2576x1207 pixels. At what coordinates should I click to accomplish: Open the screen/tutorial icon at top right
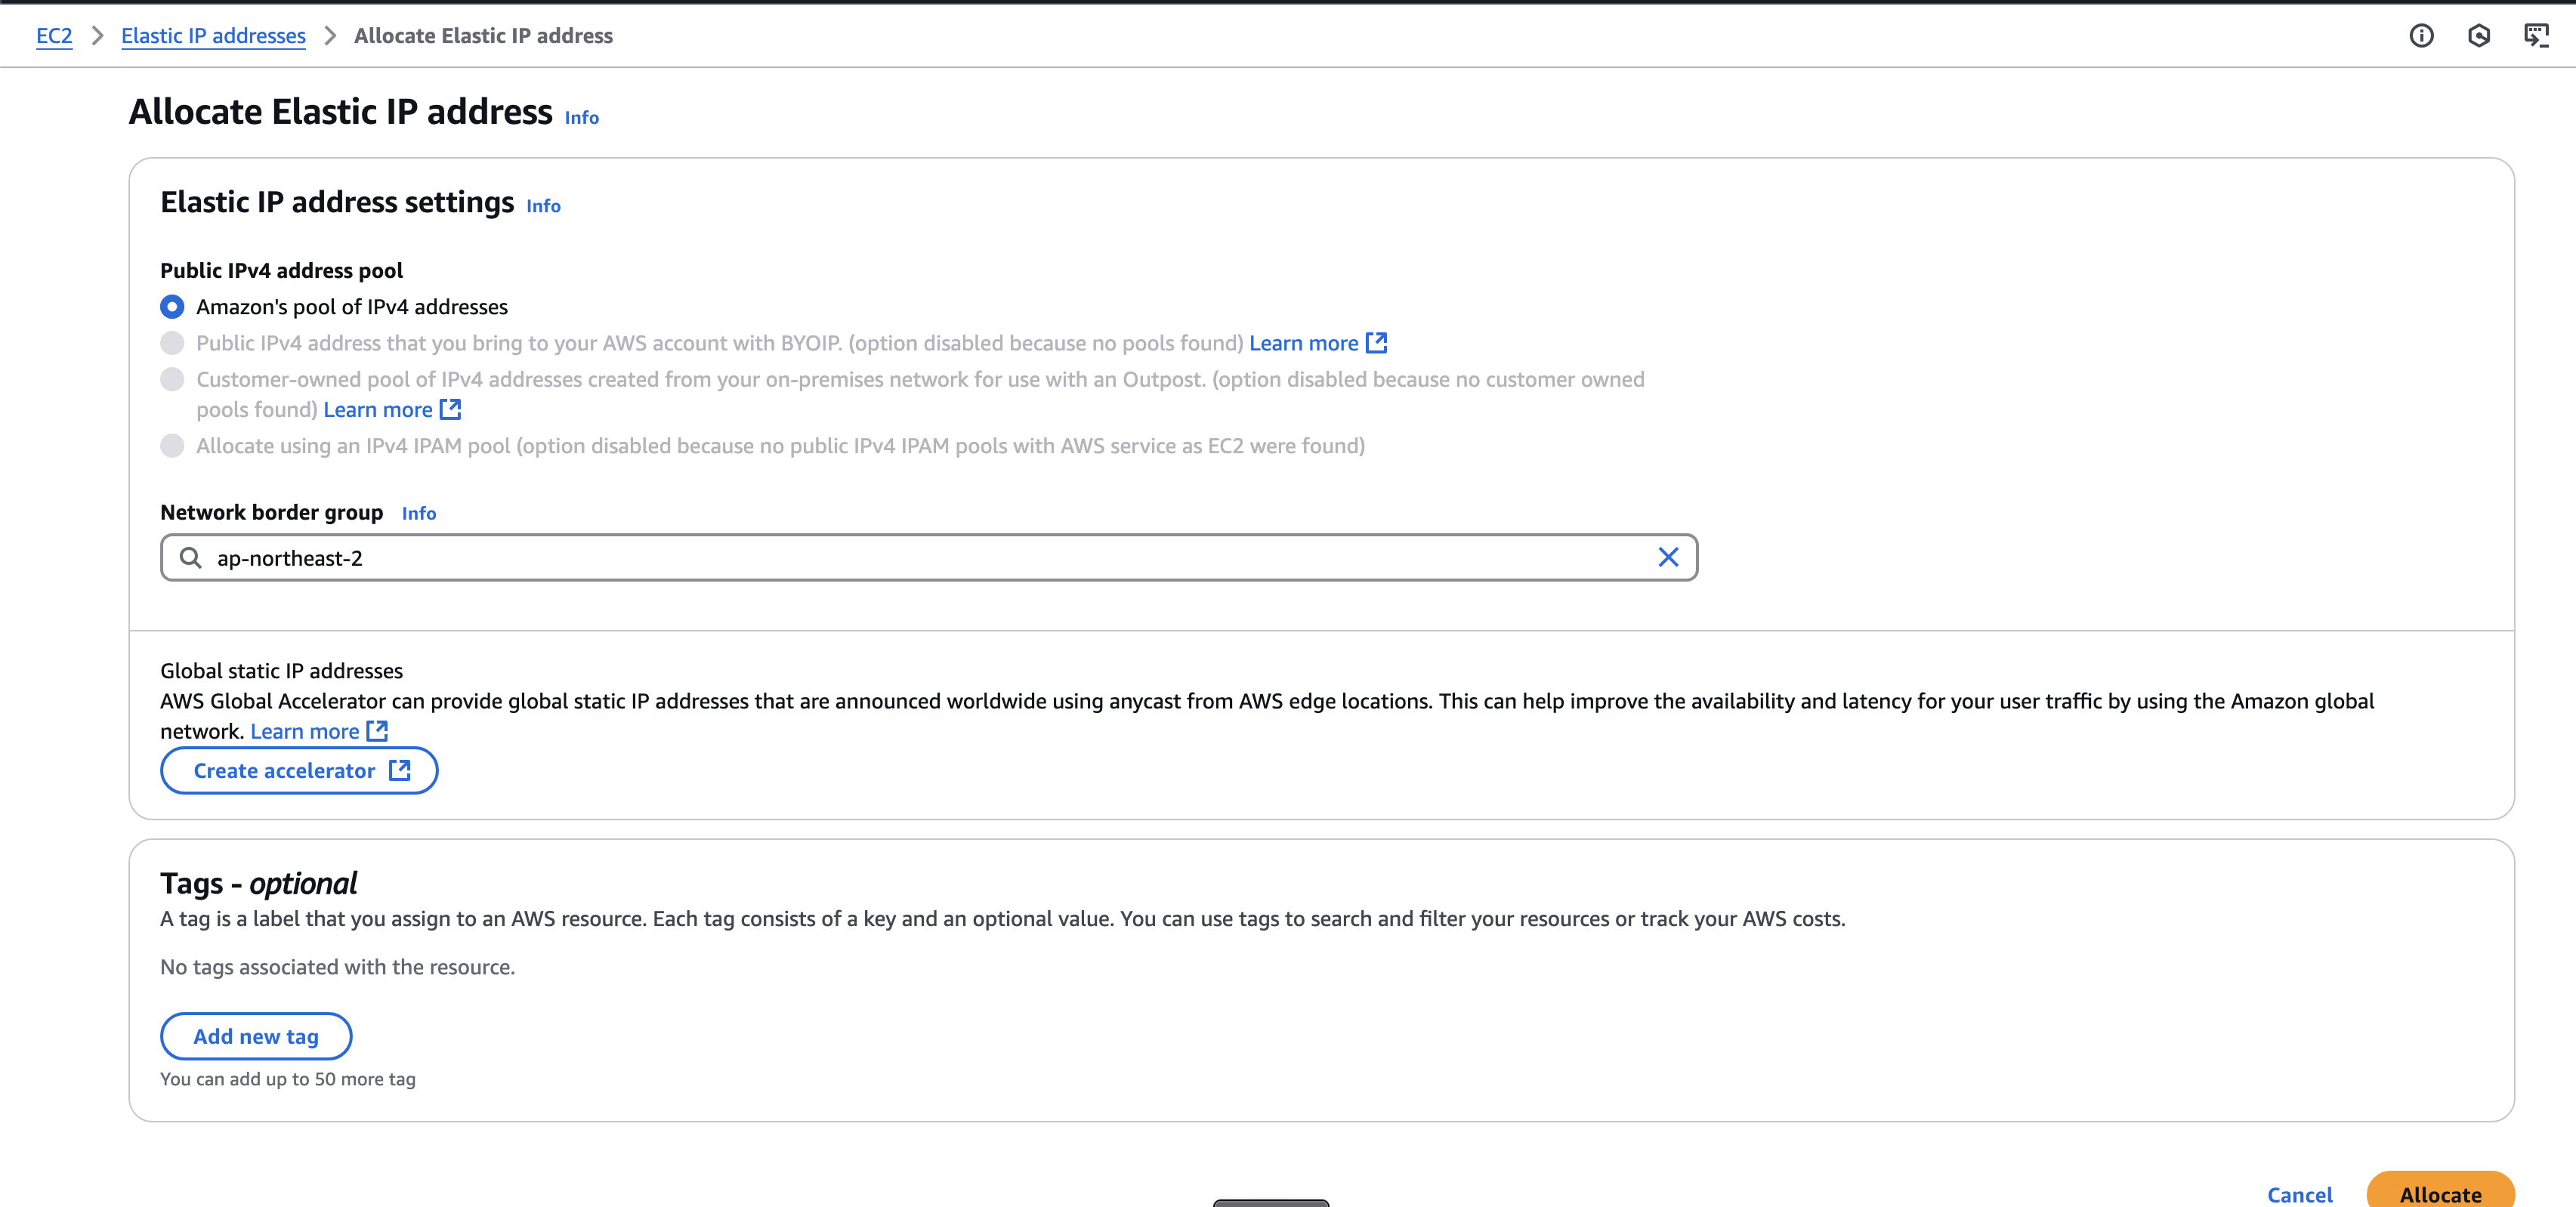tap(2537, 36)
